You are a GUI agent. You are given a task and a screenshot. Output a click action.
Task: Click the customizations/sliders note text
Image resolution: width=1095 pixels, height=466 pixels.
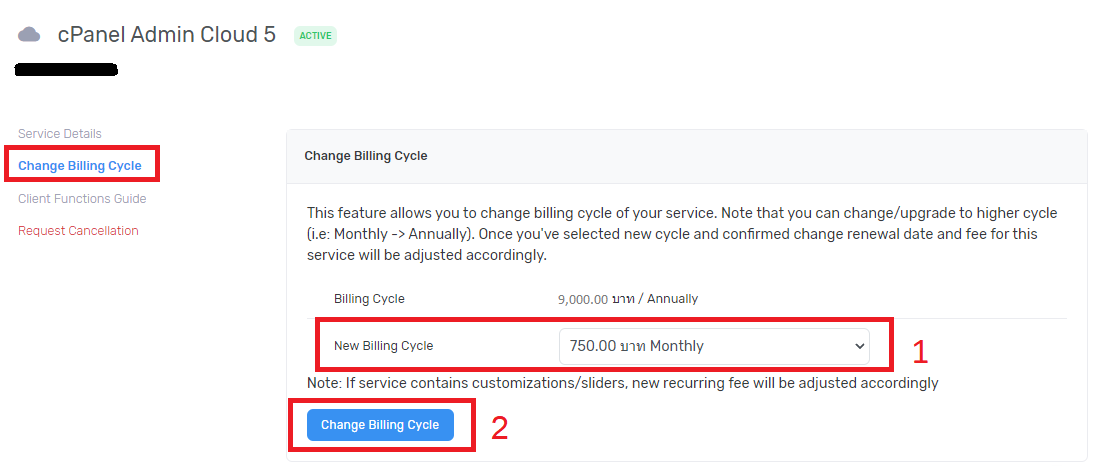pyautogui.click(x=622, y=383)
